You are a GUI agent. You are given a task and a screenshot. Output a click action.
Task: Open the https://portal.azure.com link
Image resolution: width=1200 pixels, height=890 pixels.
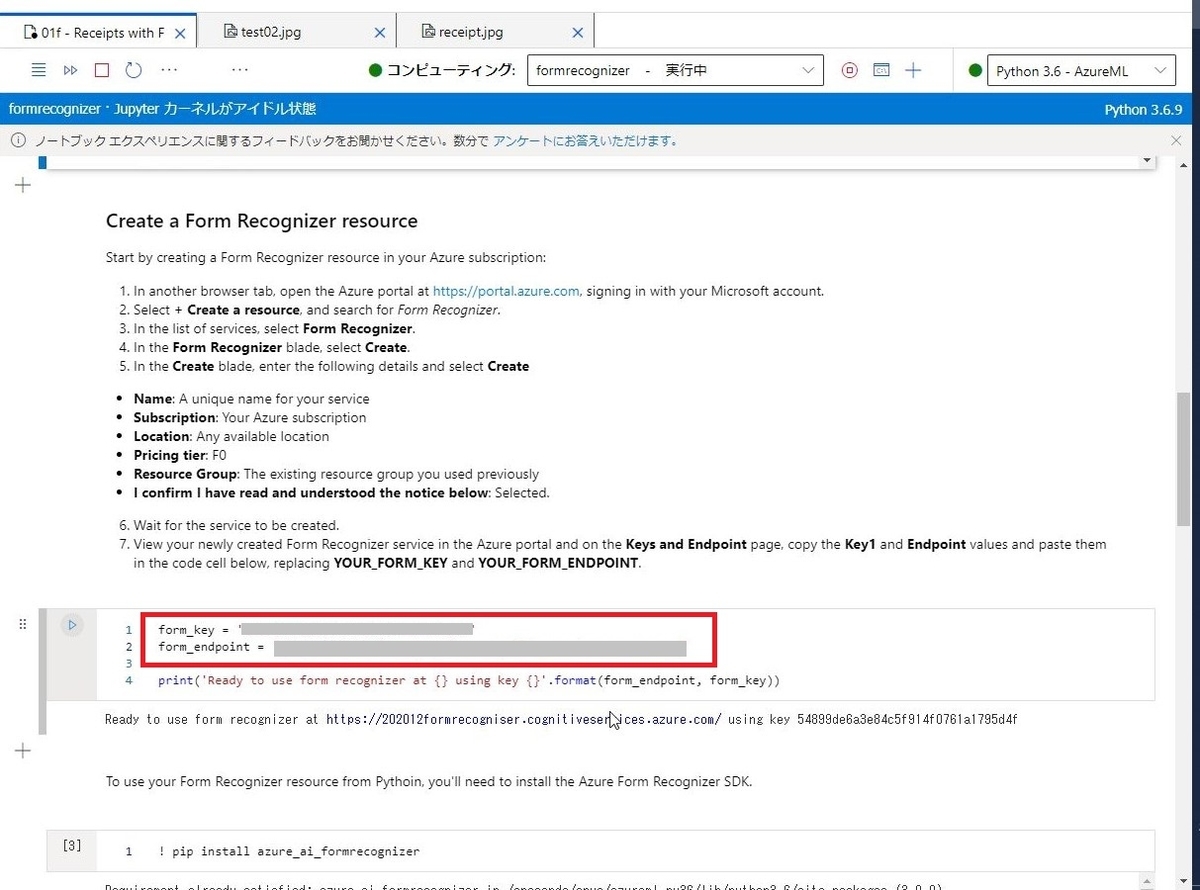506,291
